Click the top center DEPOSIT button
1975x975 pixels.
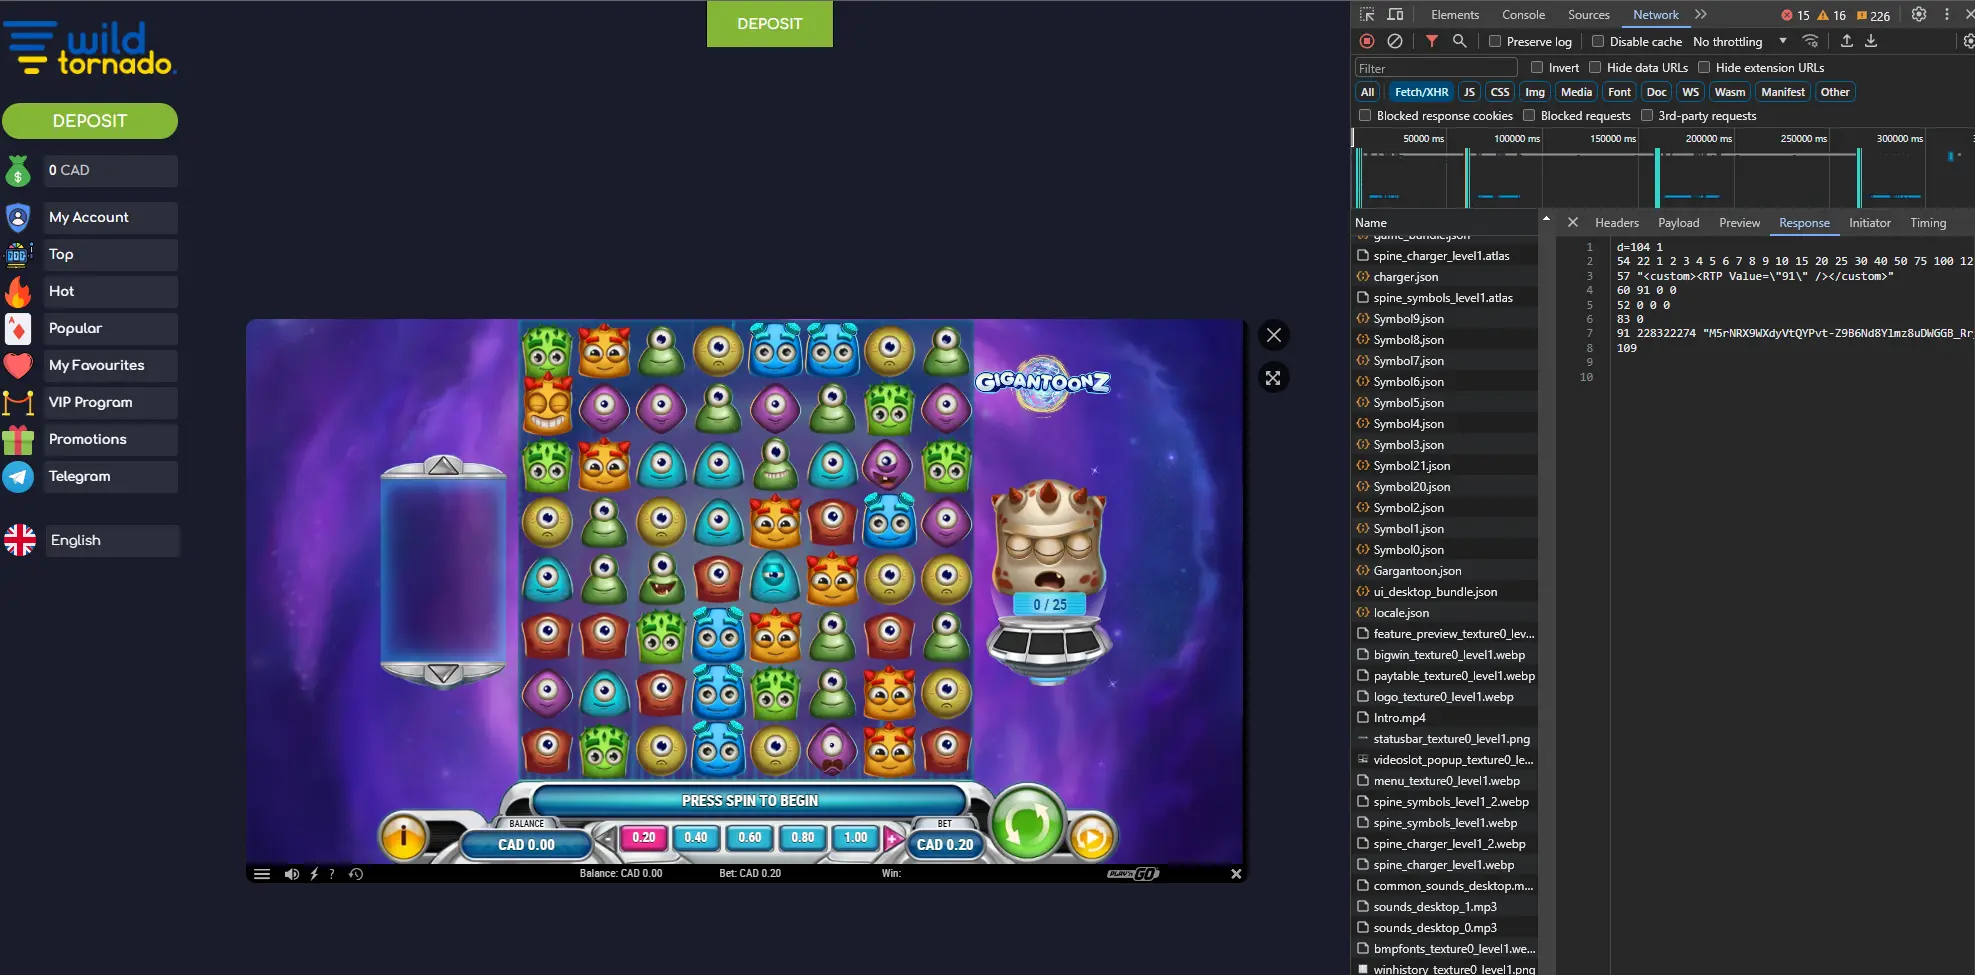click(x=770, y=24)
